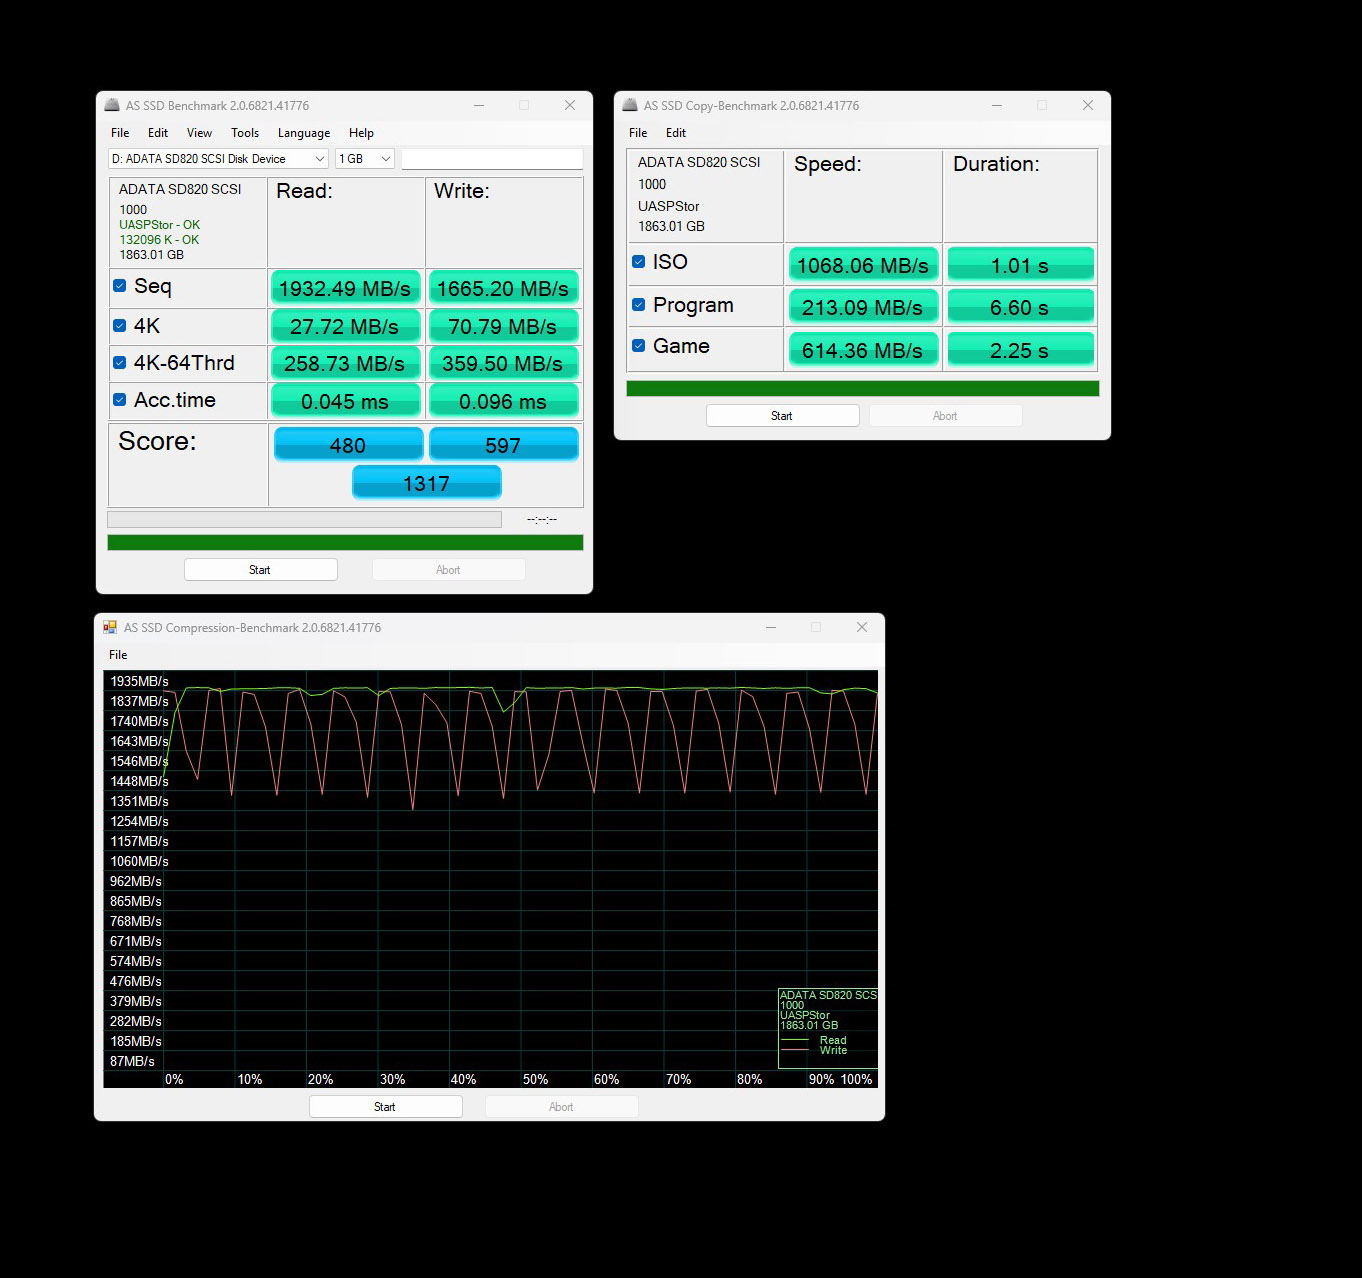
Task: Click the AS SSD Benchmark title bar icon
Action: (x=112, y=105)
